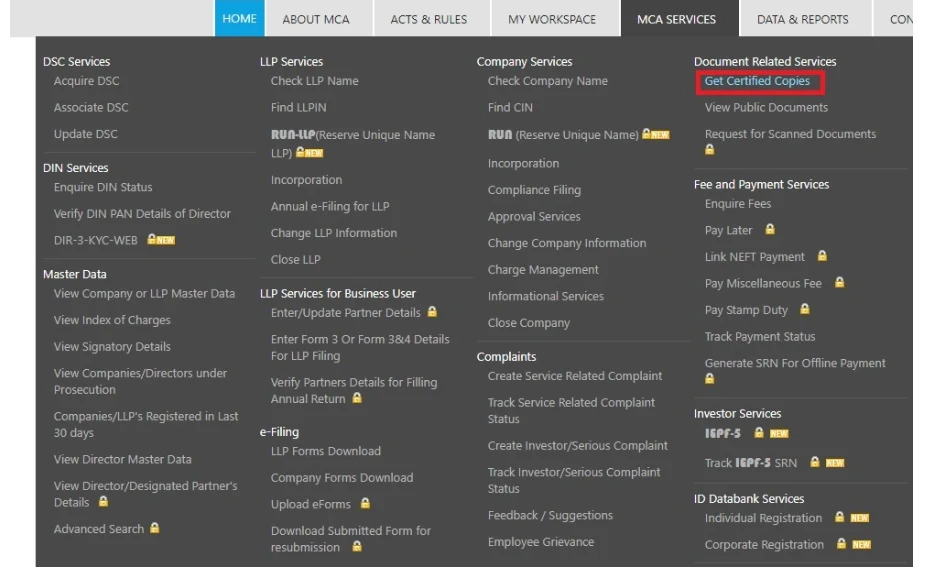Select Check Company Name

(x=547, y=81)
